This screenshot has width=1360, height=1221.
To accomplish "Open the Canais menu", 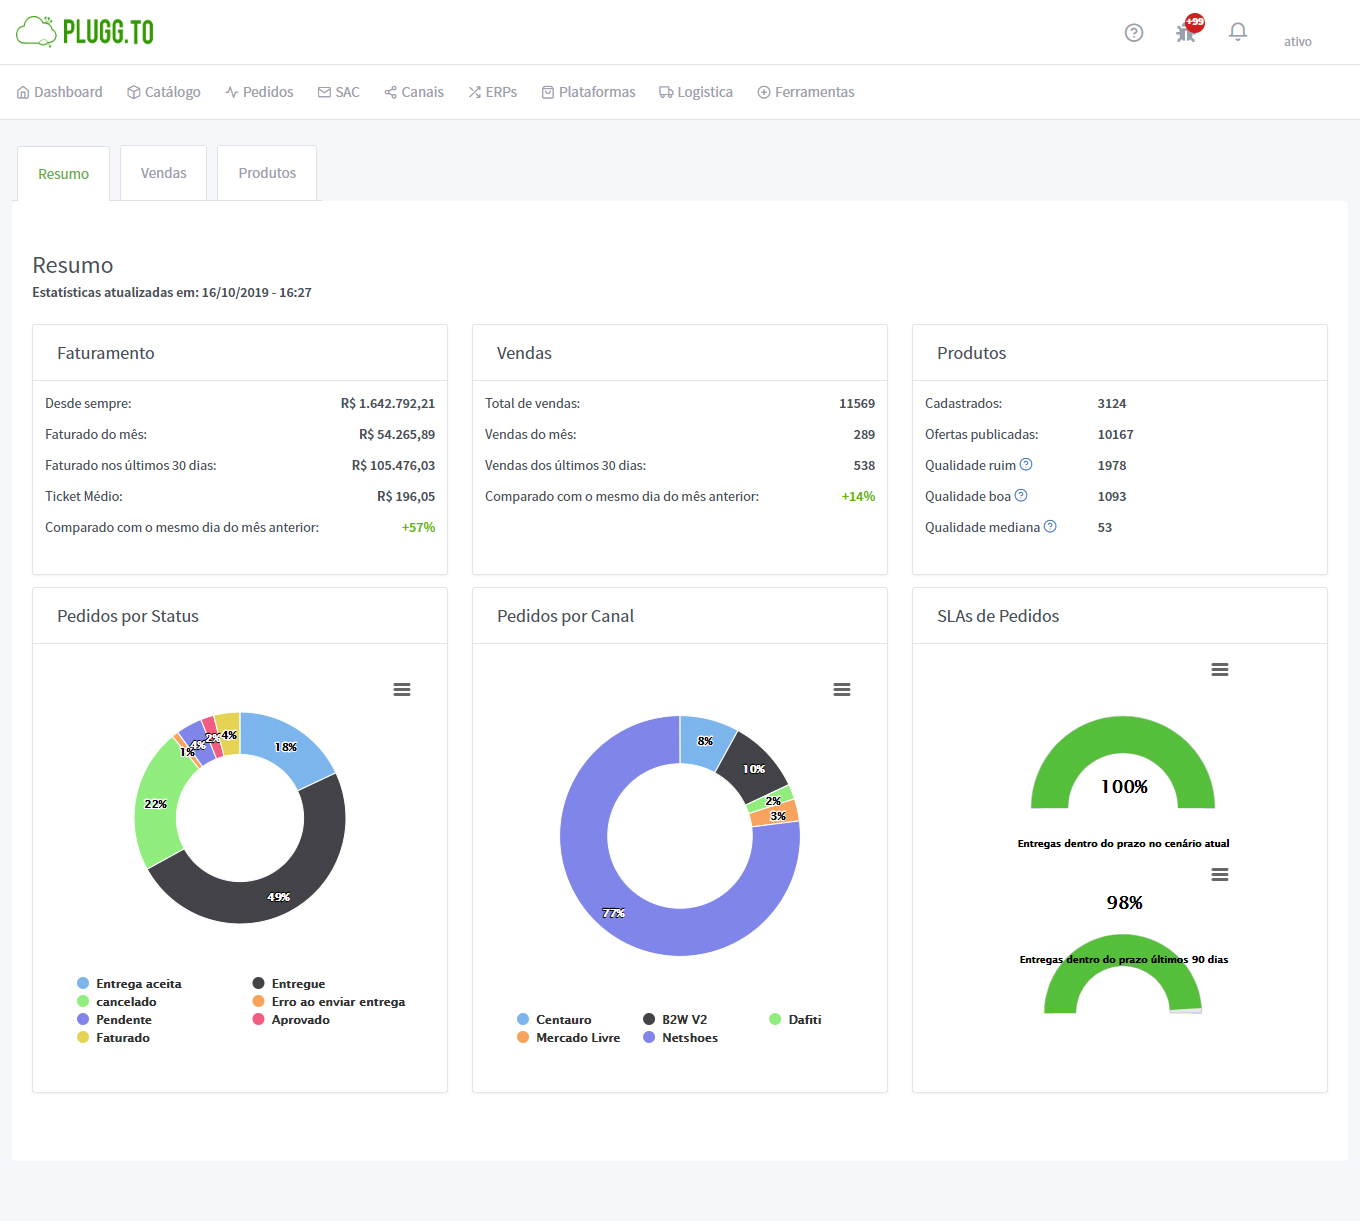I will 414,92.
